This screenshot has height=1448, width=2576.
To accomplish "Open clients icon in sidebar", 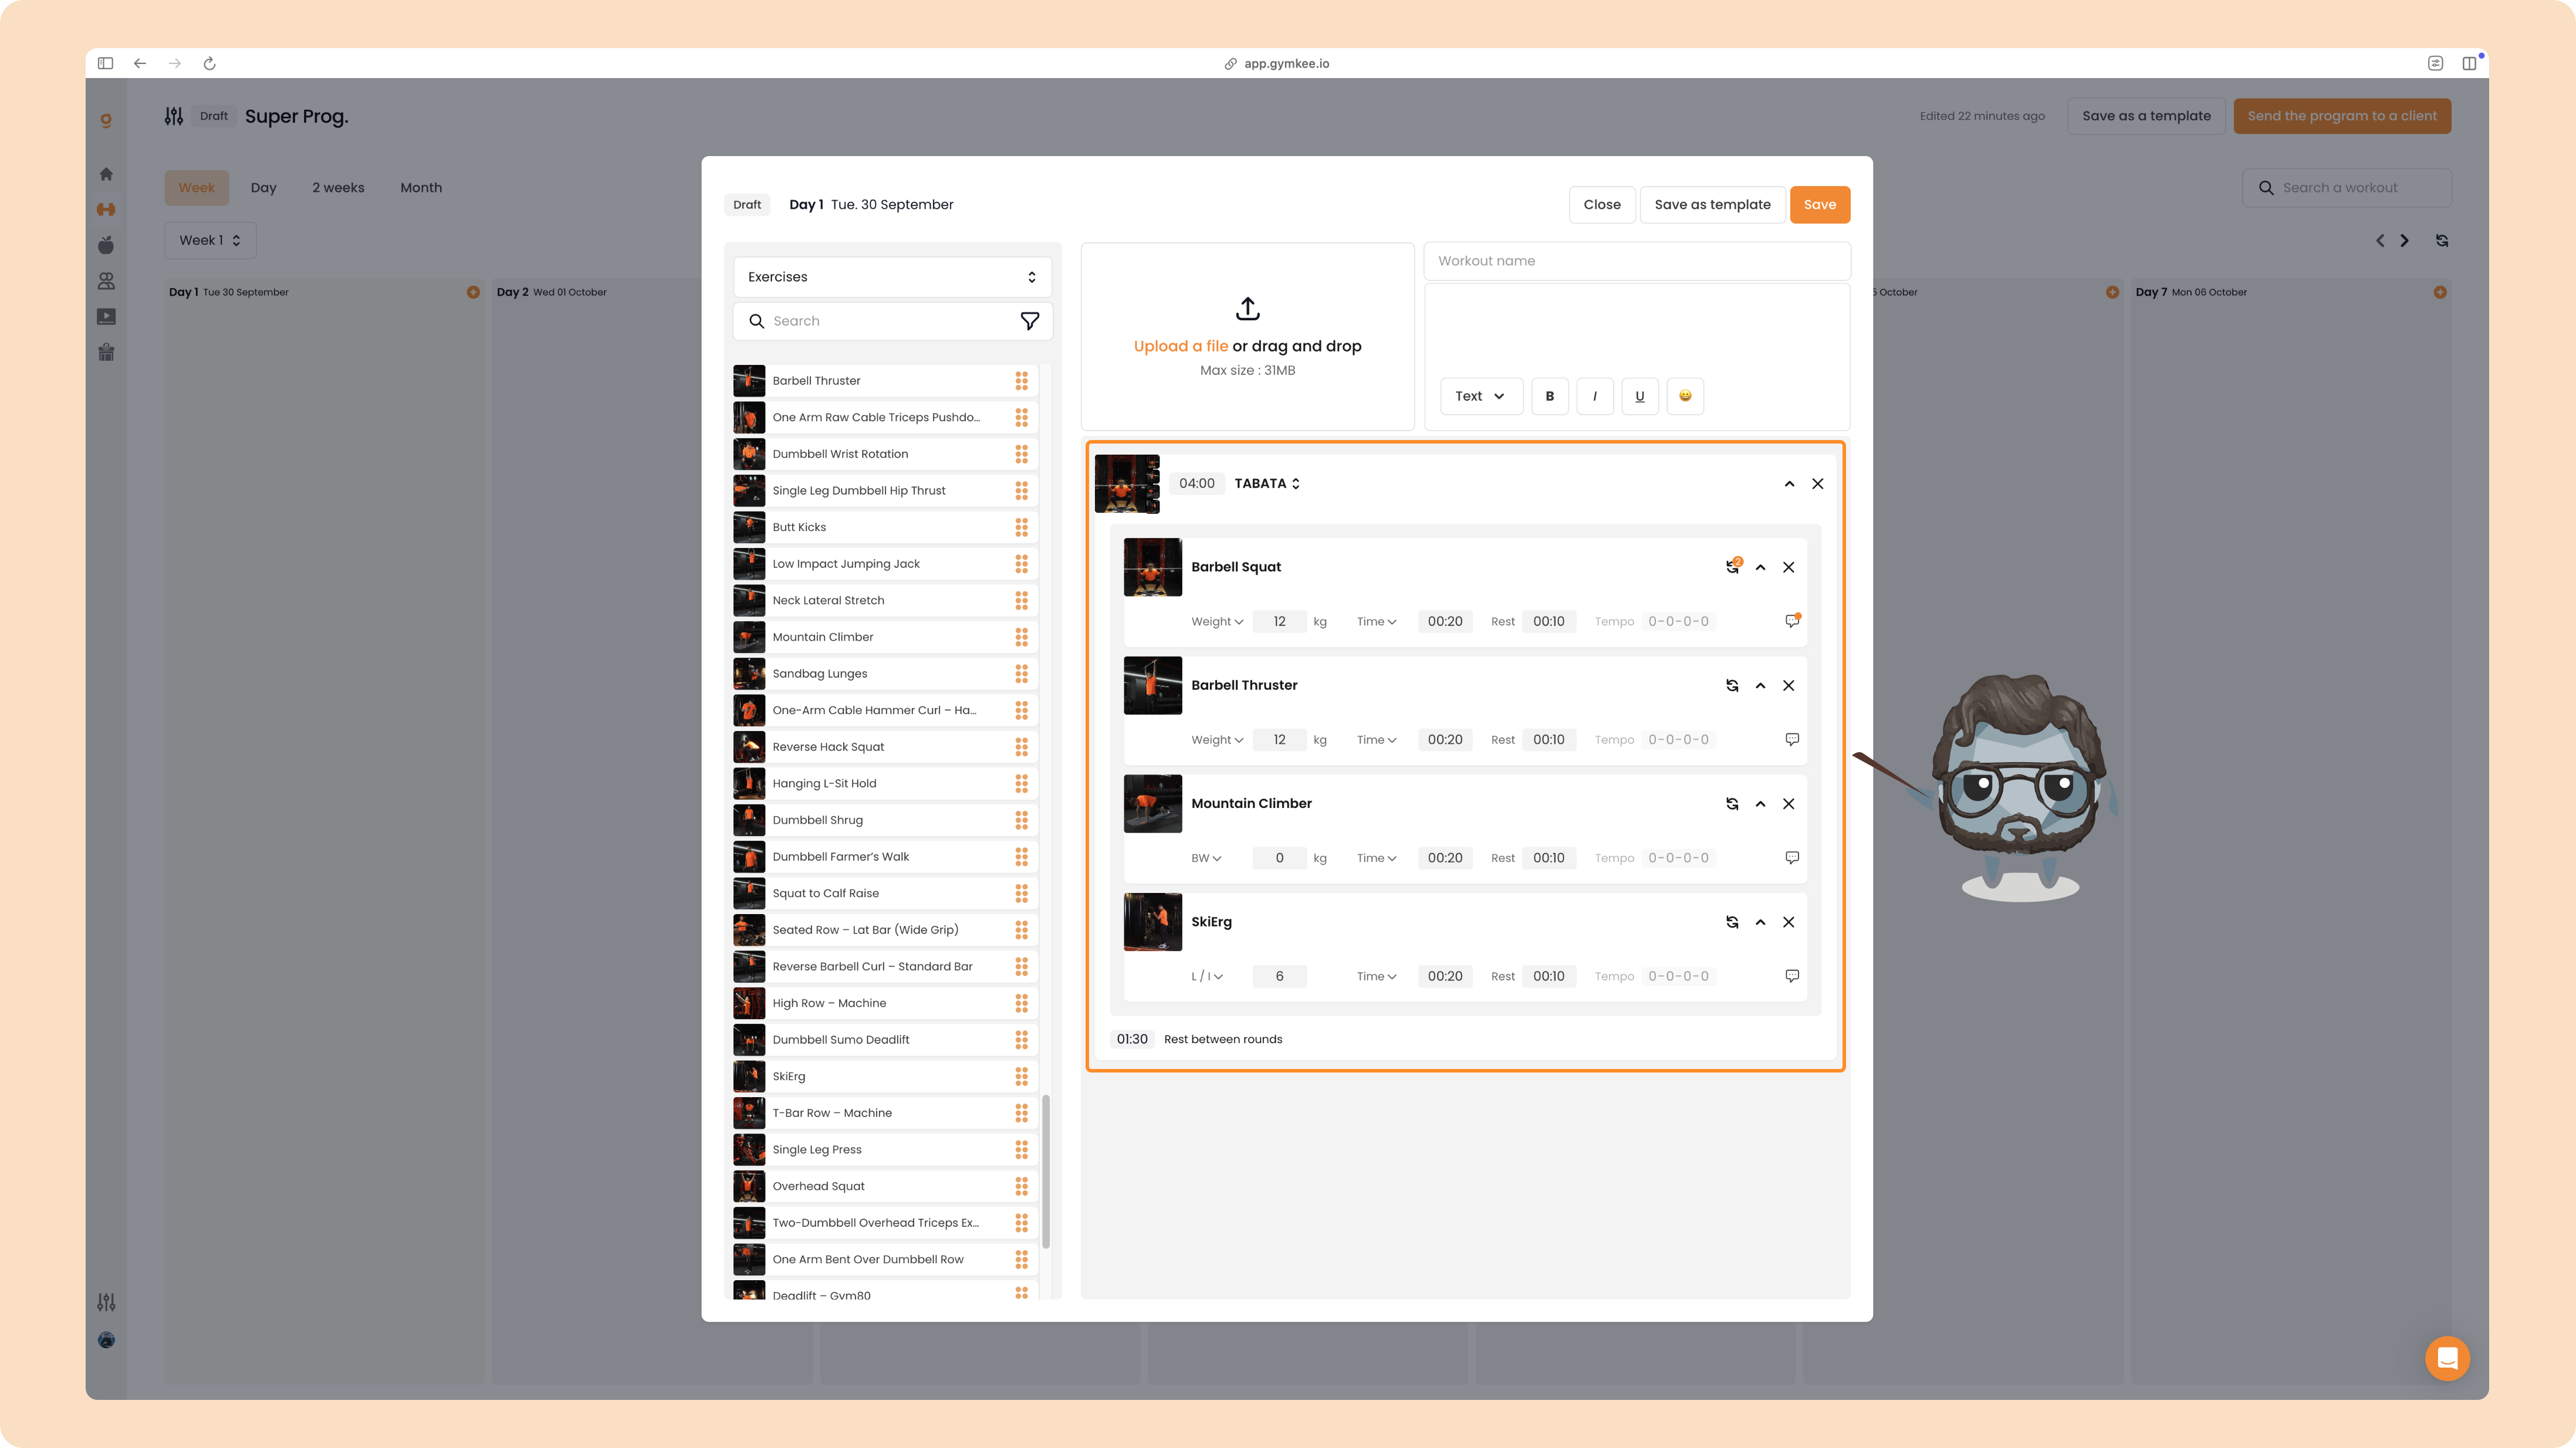I will click(106, 281).
